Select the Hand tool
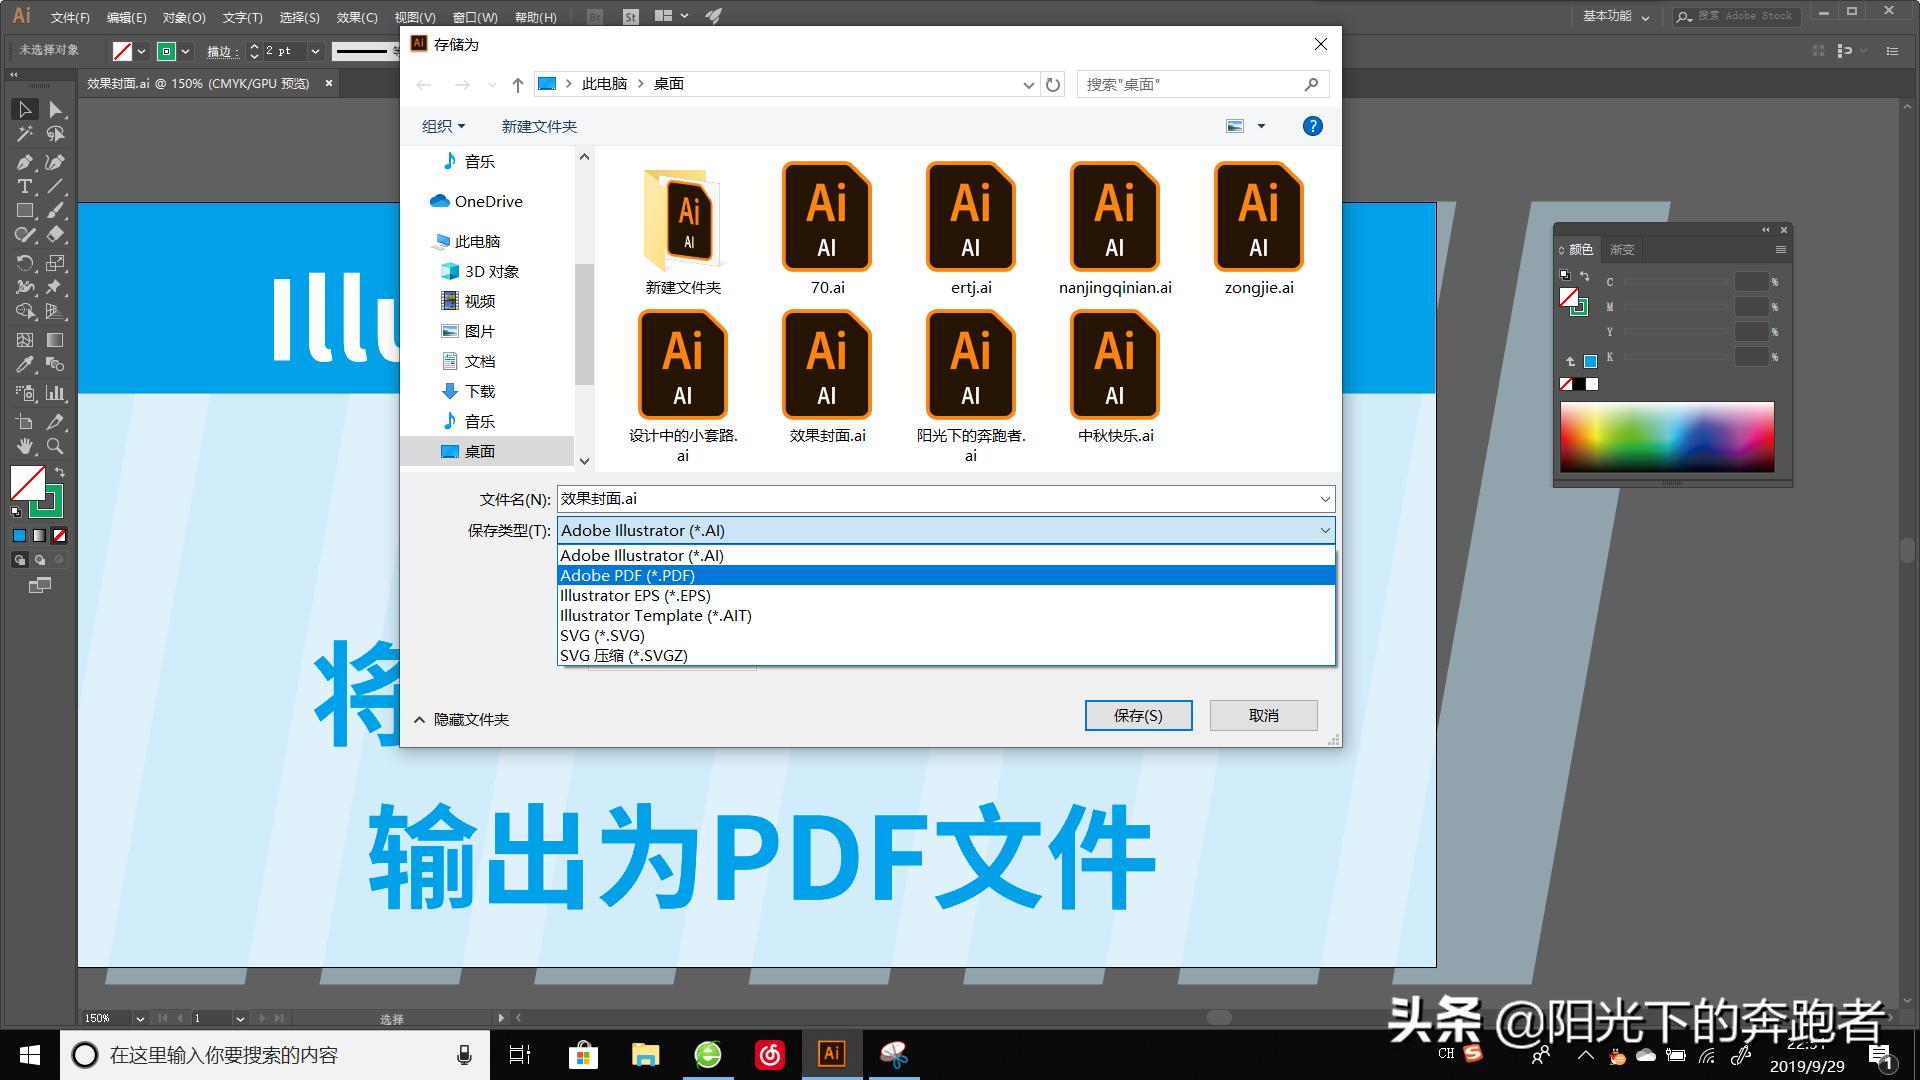This screenshot has width=1920, height=1080. 24,447
